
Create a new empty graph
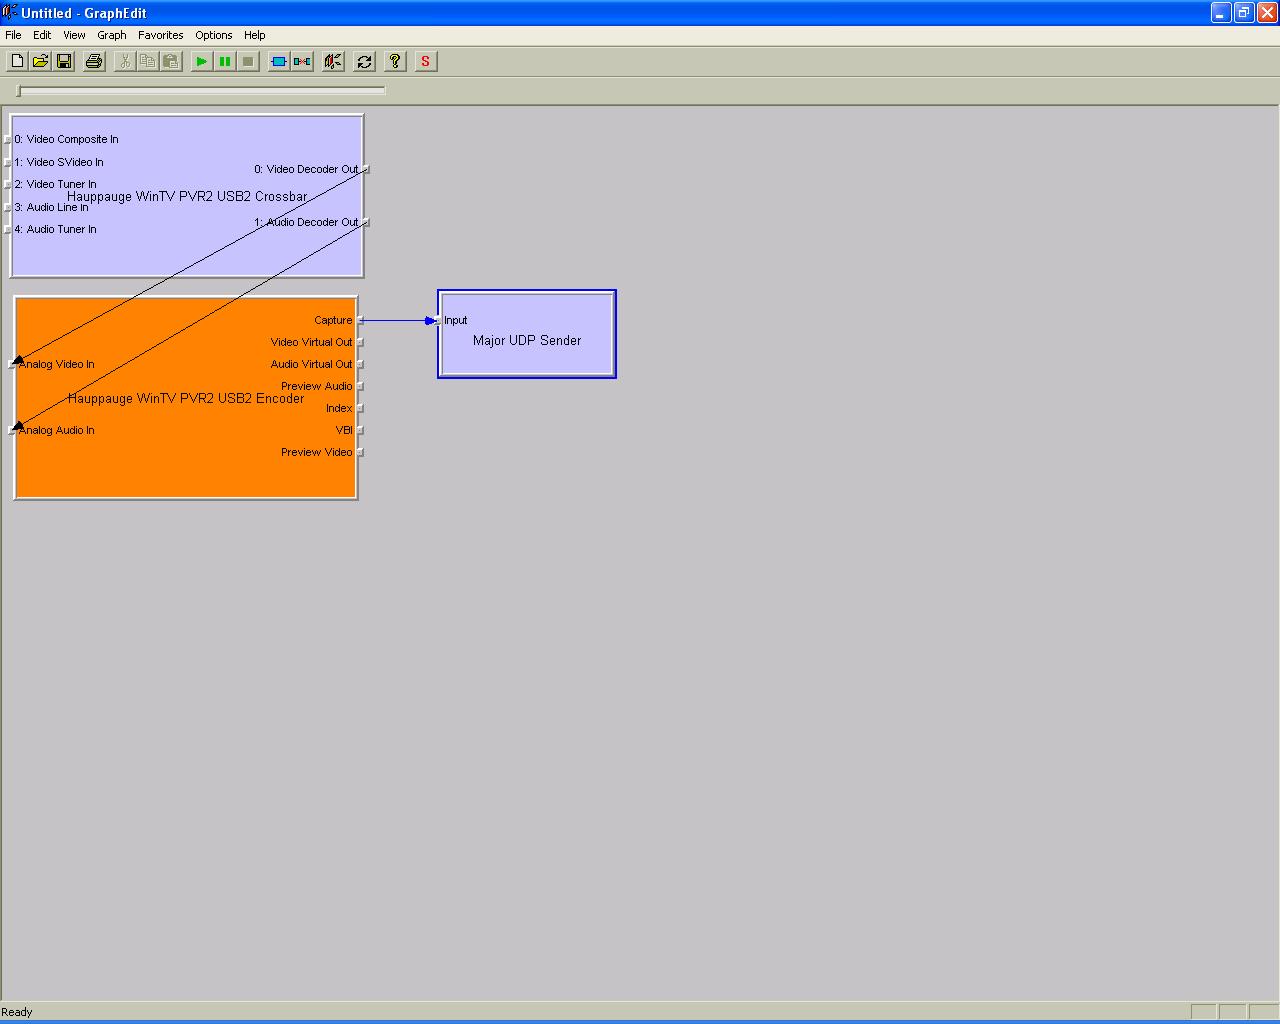(x=16, y=61)
